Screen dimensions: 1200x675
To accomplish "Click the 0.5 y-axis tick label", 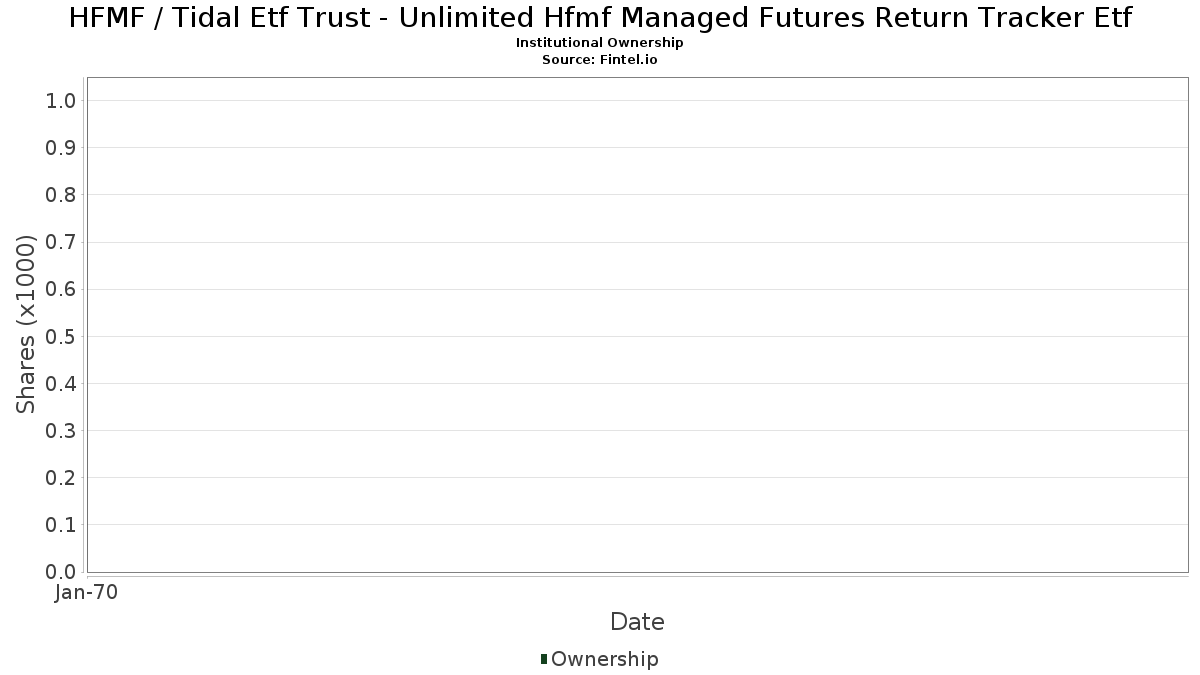I will (61, 336).
